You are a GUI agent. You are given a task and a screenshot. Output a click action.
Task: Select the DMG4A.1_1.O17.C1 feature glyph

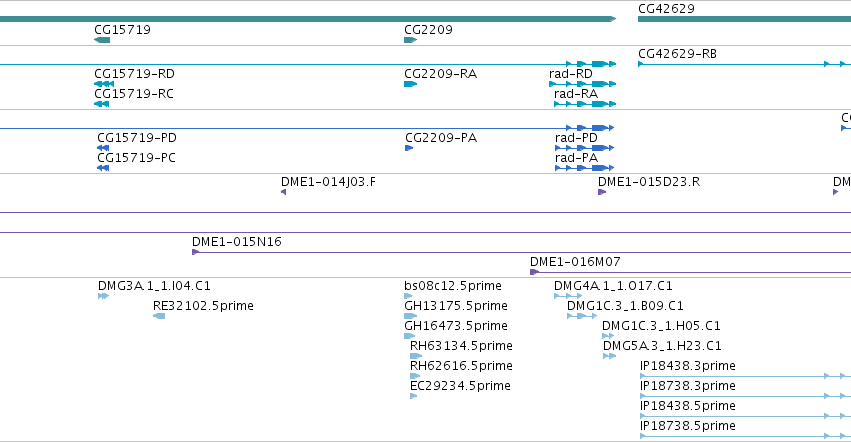[x=568, y=296]
